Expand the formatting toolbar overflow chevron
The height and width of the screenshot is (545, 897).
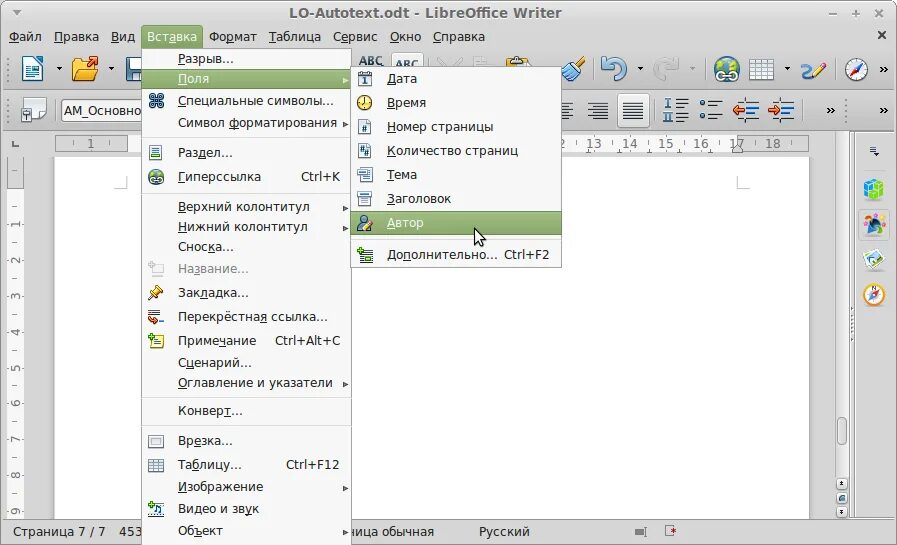point(830,110)
